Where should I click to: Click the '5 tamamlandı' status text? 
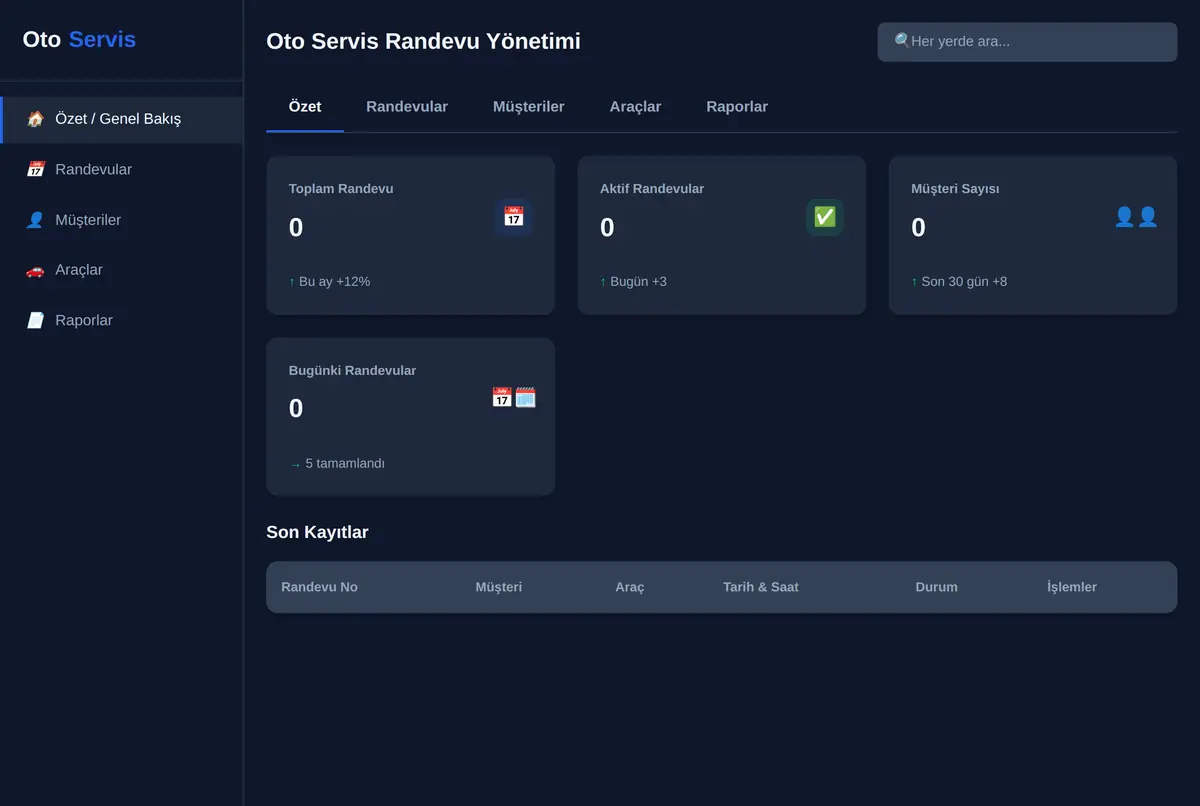point(345,464)
